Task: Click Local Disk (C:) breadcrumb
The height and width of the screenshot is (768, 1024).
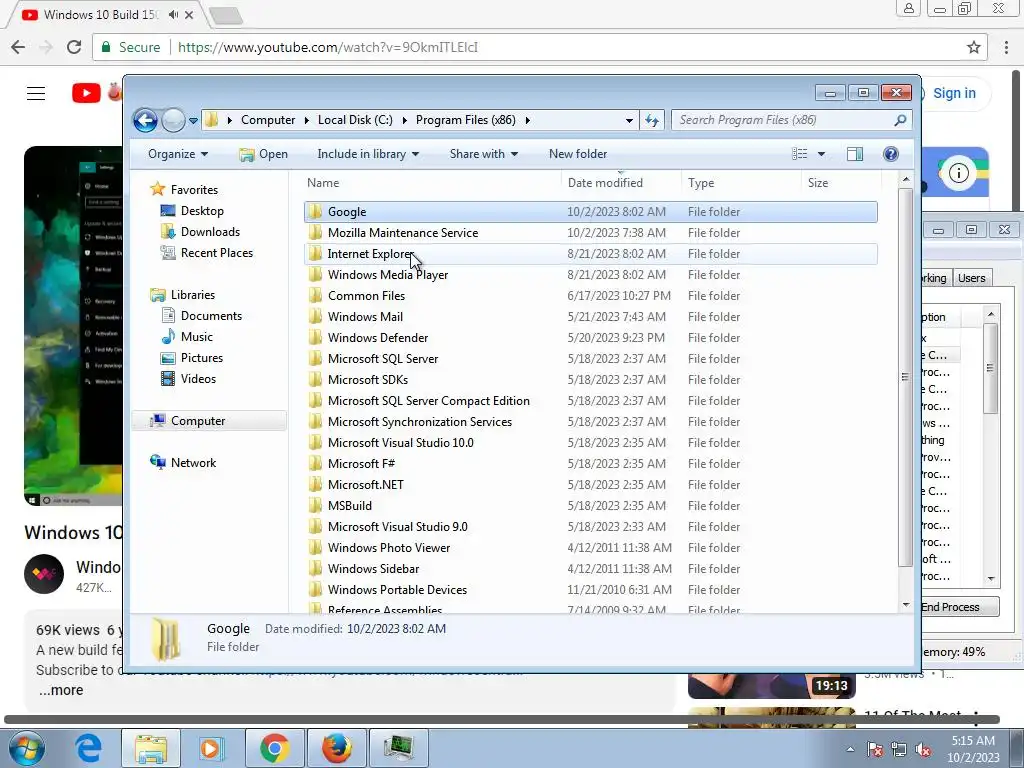Action: (355, 120)
